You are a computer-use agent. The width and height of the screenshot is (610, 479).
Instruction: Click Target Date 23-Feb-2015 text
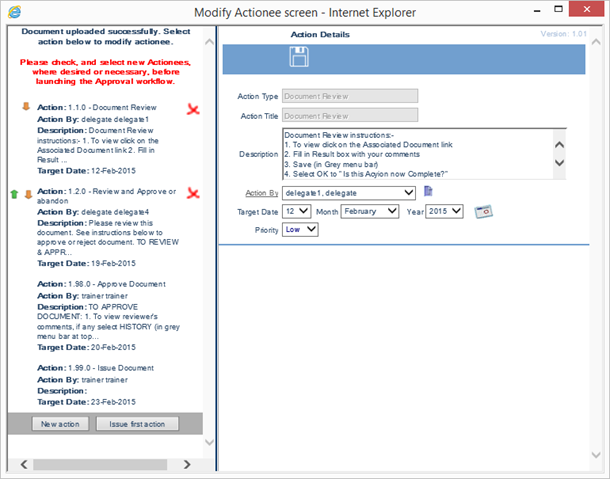point(86,402)
